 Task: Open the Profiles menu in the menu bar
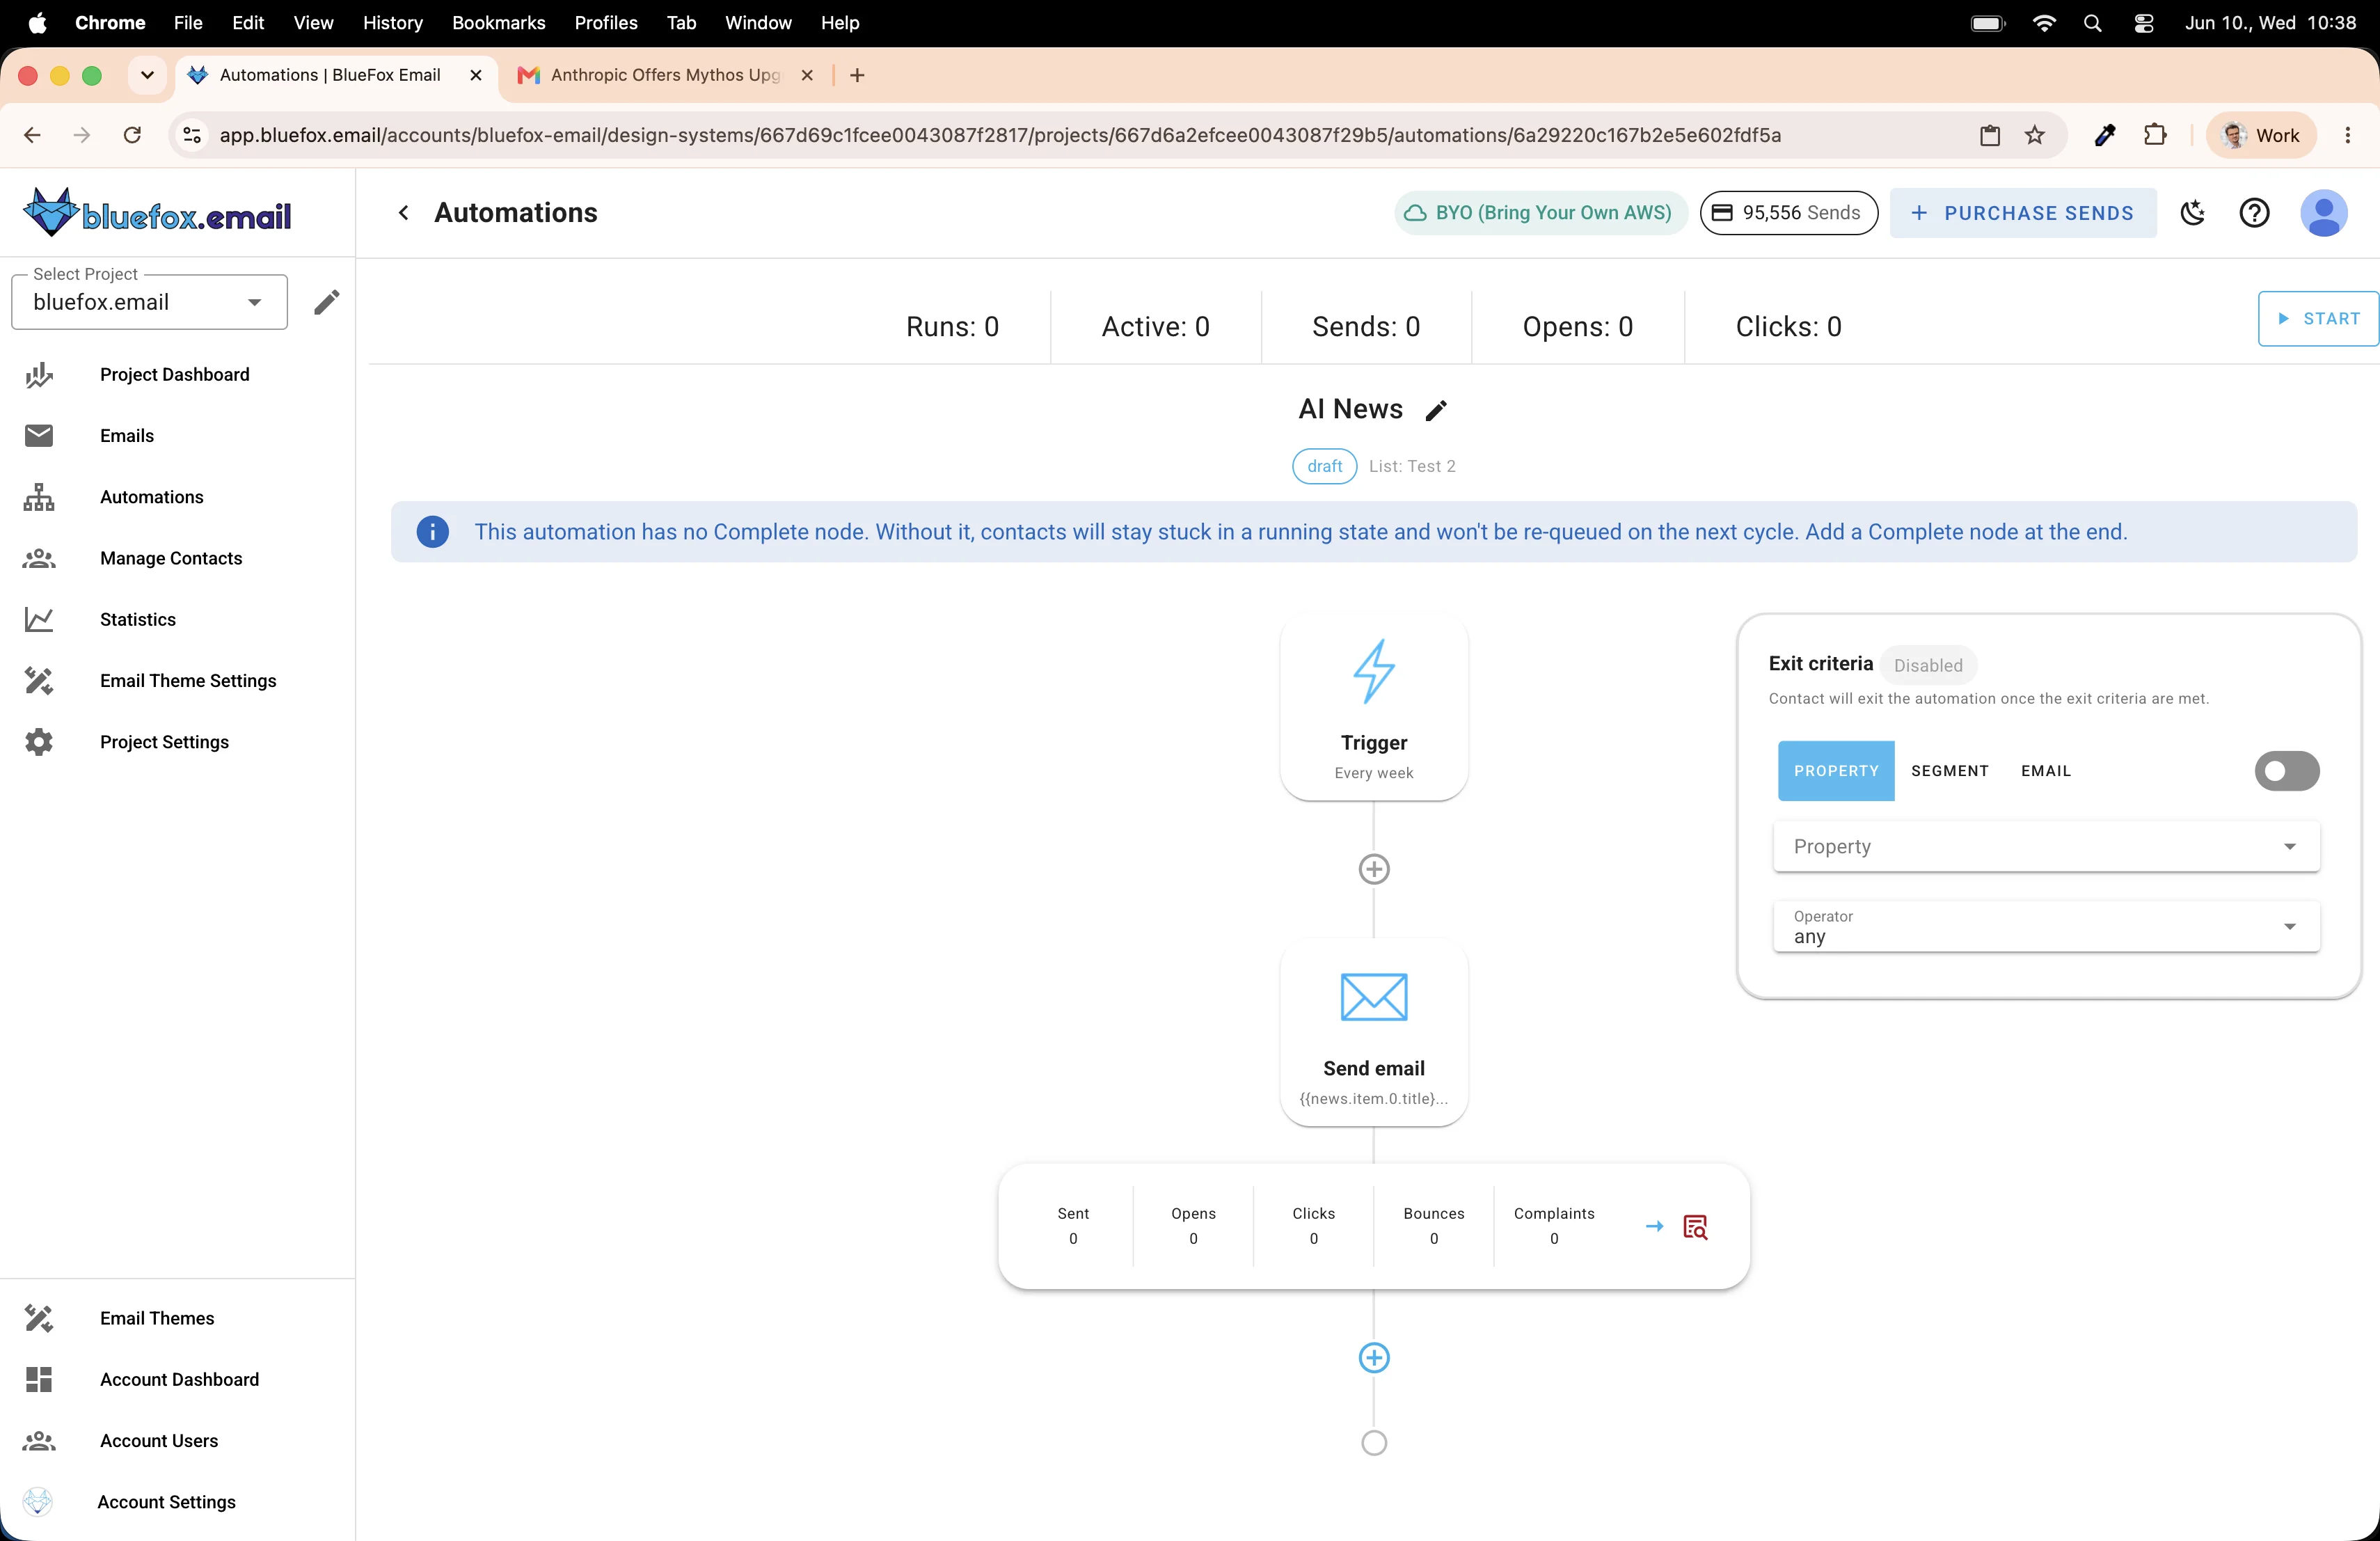point(605,22)
